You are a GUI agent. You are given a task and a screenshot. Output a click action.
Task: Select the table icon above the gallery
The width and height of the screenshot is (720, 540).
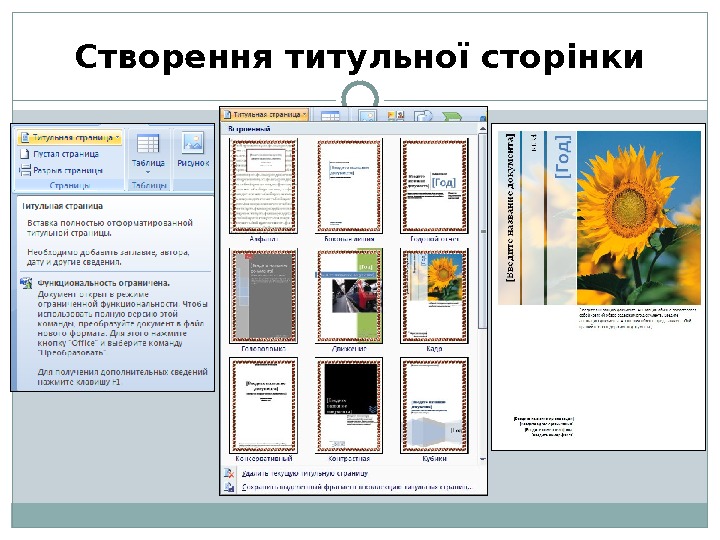(330, 115)
